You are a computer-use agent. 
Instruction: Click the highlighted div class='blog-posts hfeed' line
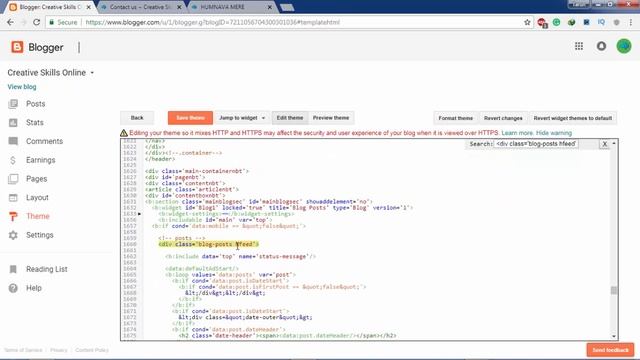[x=209, y=244]
